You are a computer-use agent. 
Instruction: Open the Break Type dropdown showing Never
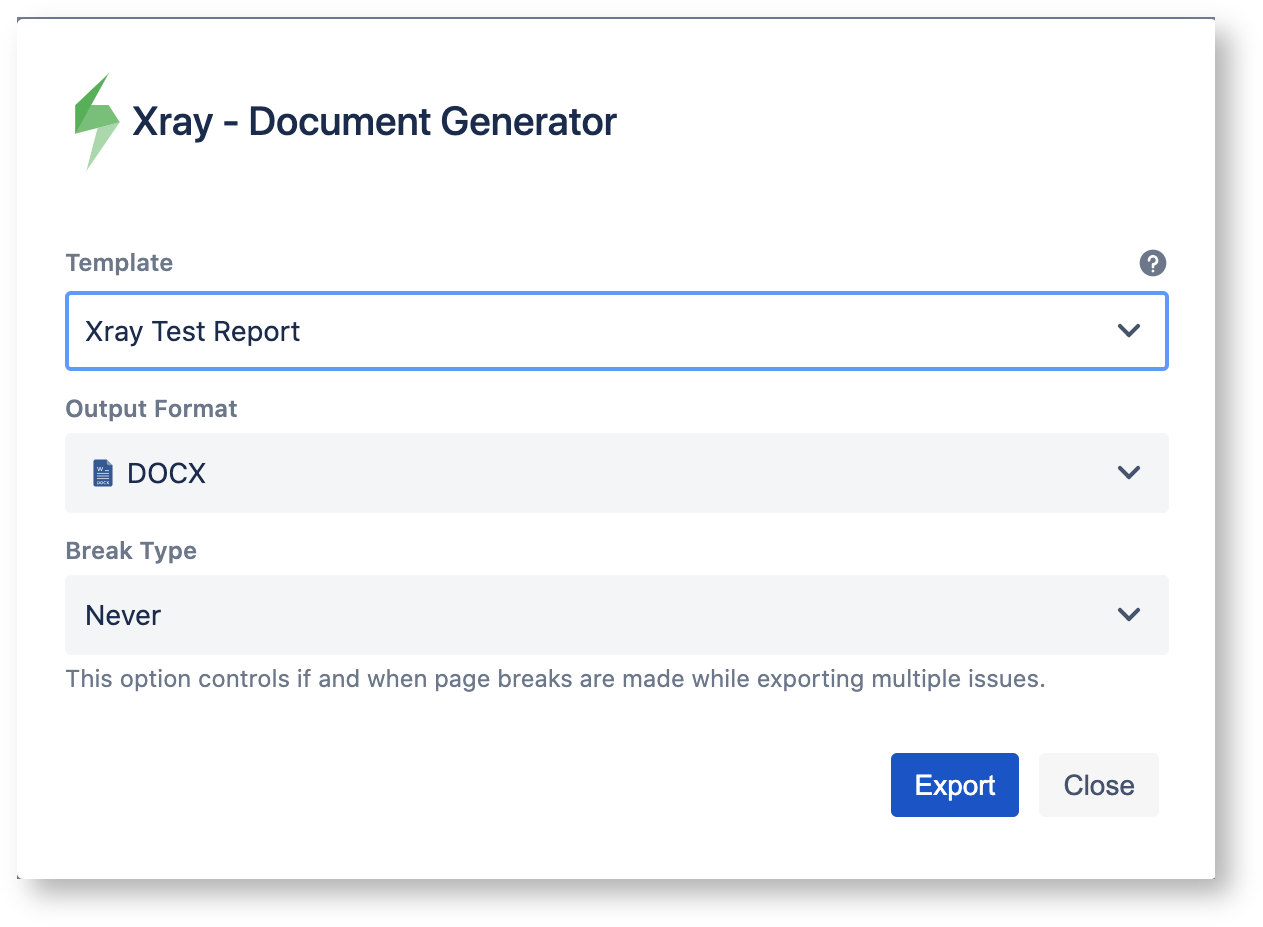[617, 615]
